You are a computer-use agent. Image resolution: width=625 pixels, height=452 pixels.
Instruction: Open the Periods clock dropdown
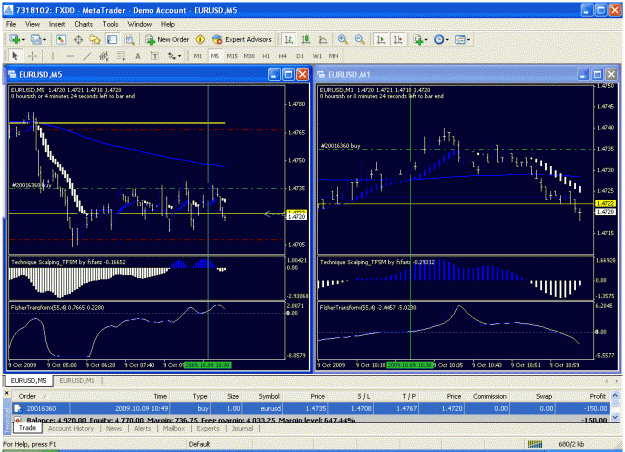441,39
